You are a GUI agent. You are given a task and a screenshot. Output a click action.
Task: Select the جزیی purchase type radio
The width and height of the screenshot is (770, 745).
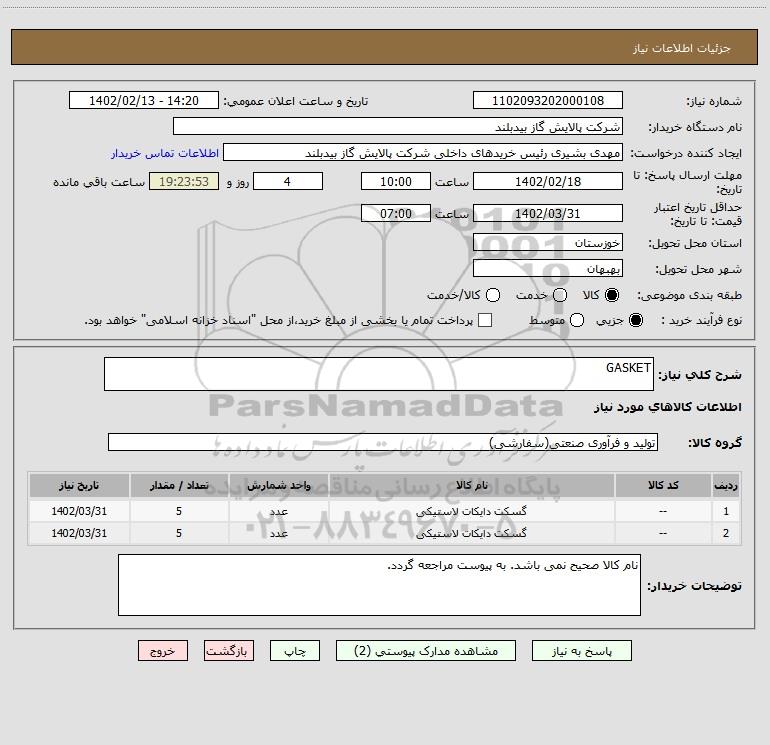tap(635, 320)
